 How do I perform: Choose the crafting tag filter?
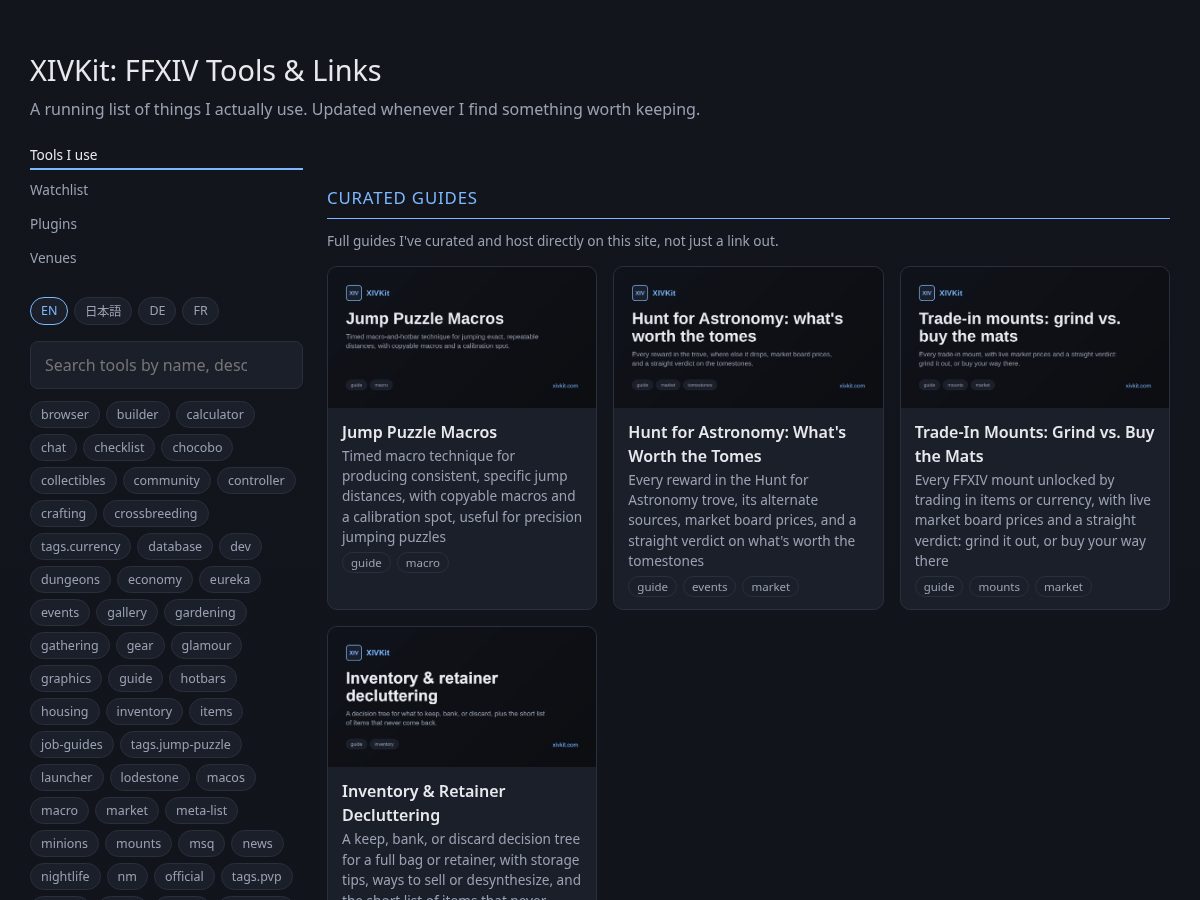coord(64,513)
